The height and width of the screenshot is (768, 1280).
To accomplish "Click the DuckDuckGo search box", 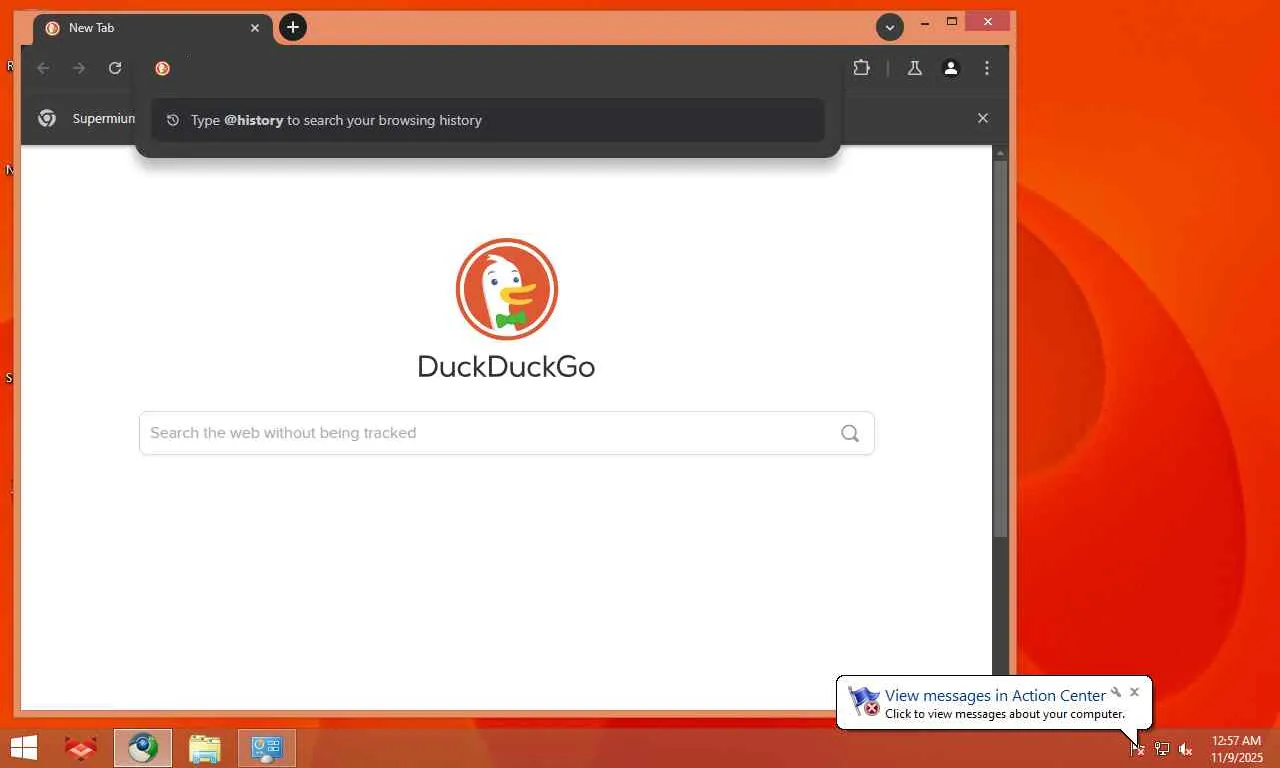I will 507,433.
